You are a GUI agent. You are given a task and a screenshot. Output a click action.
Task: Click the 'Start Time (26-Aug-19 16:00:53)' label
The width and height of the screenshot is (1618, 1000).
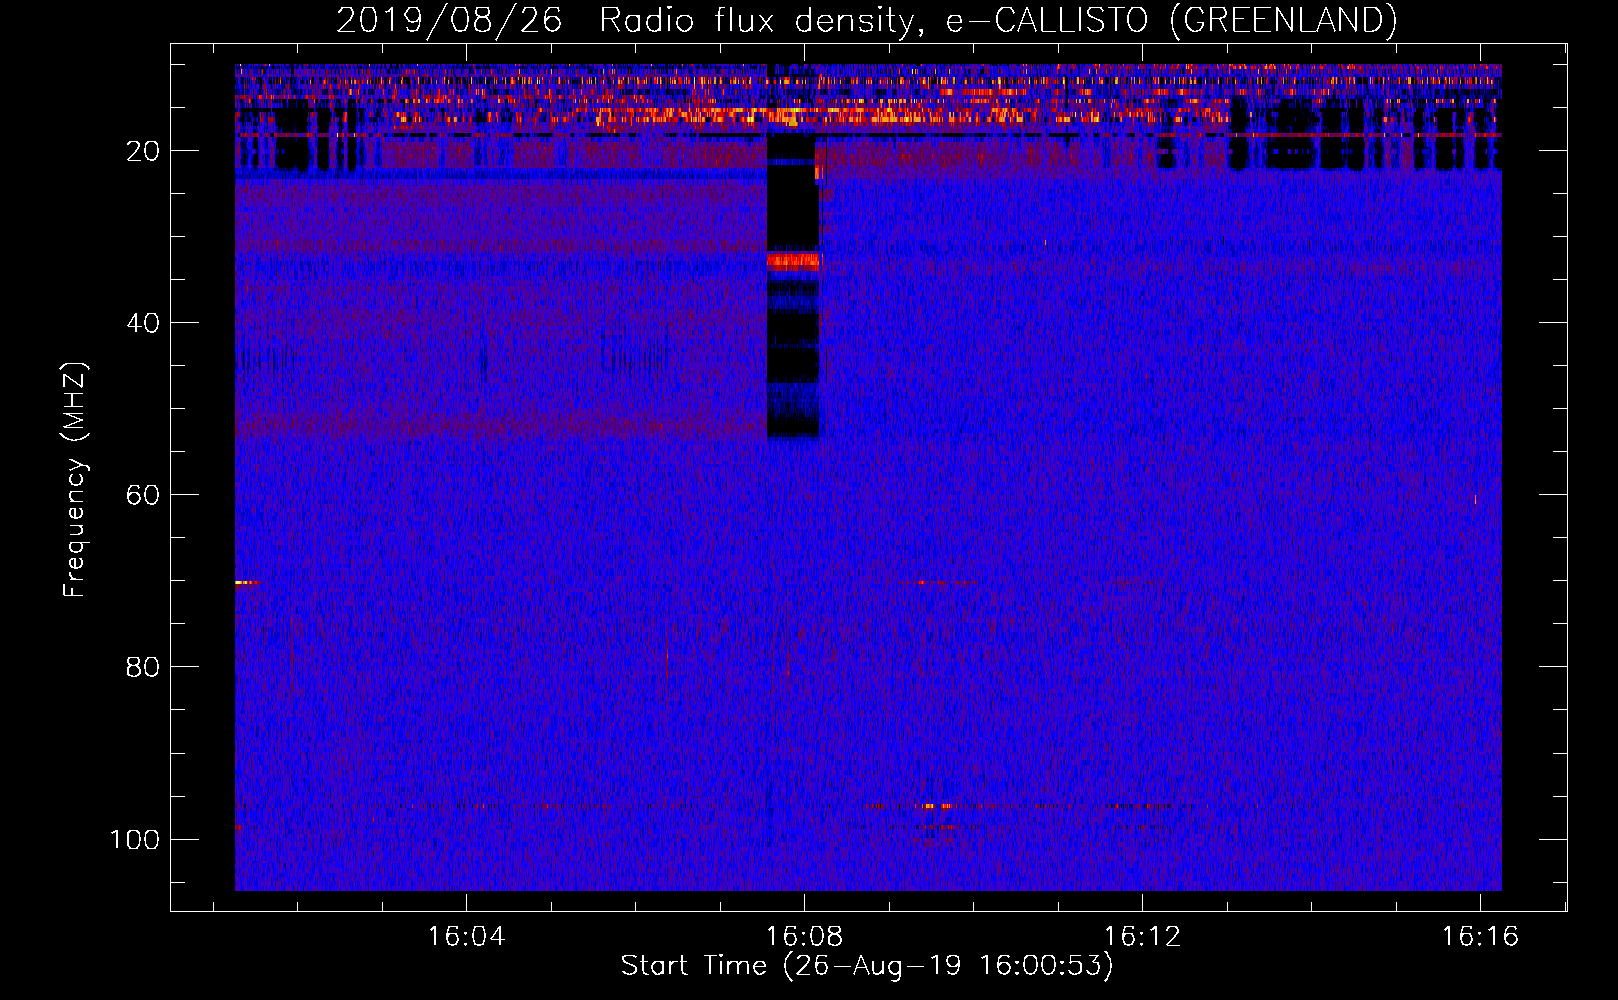867,966
